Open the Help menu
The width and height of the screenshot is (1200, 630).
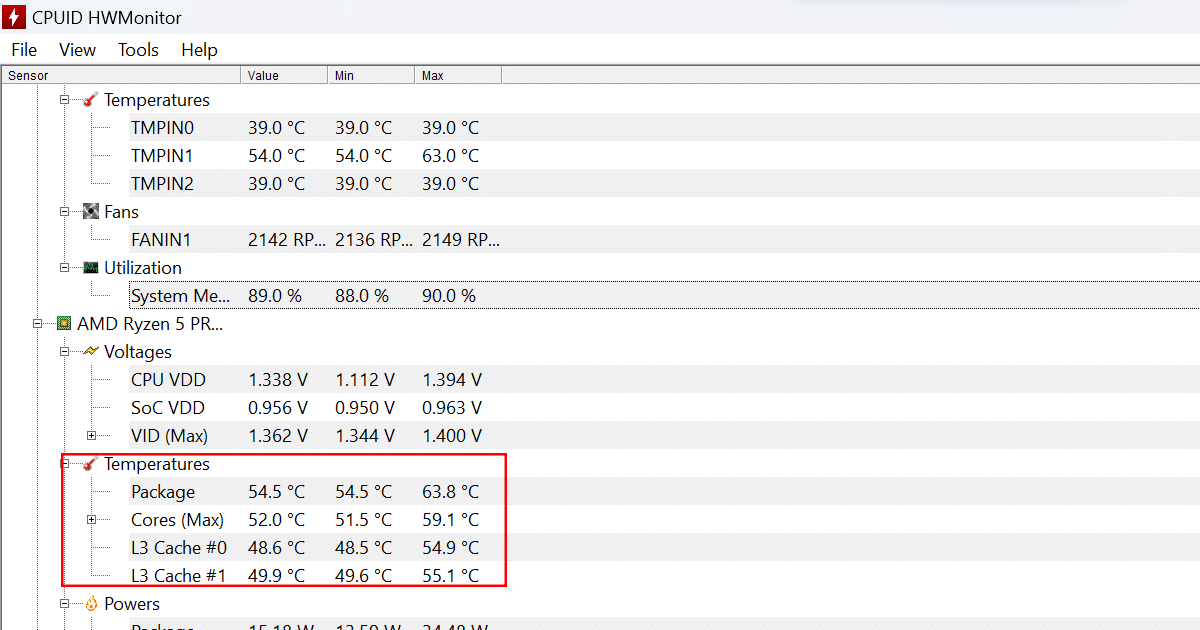point(199,50)
